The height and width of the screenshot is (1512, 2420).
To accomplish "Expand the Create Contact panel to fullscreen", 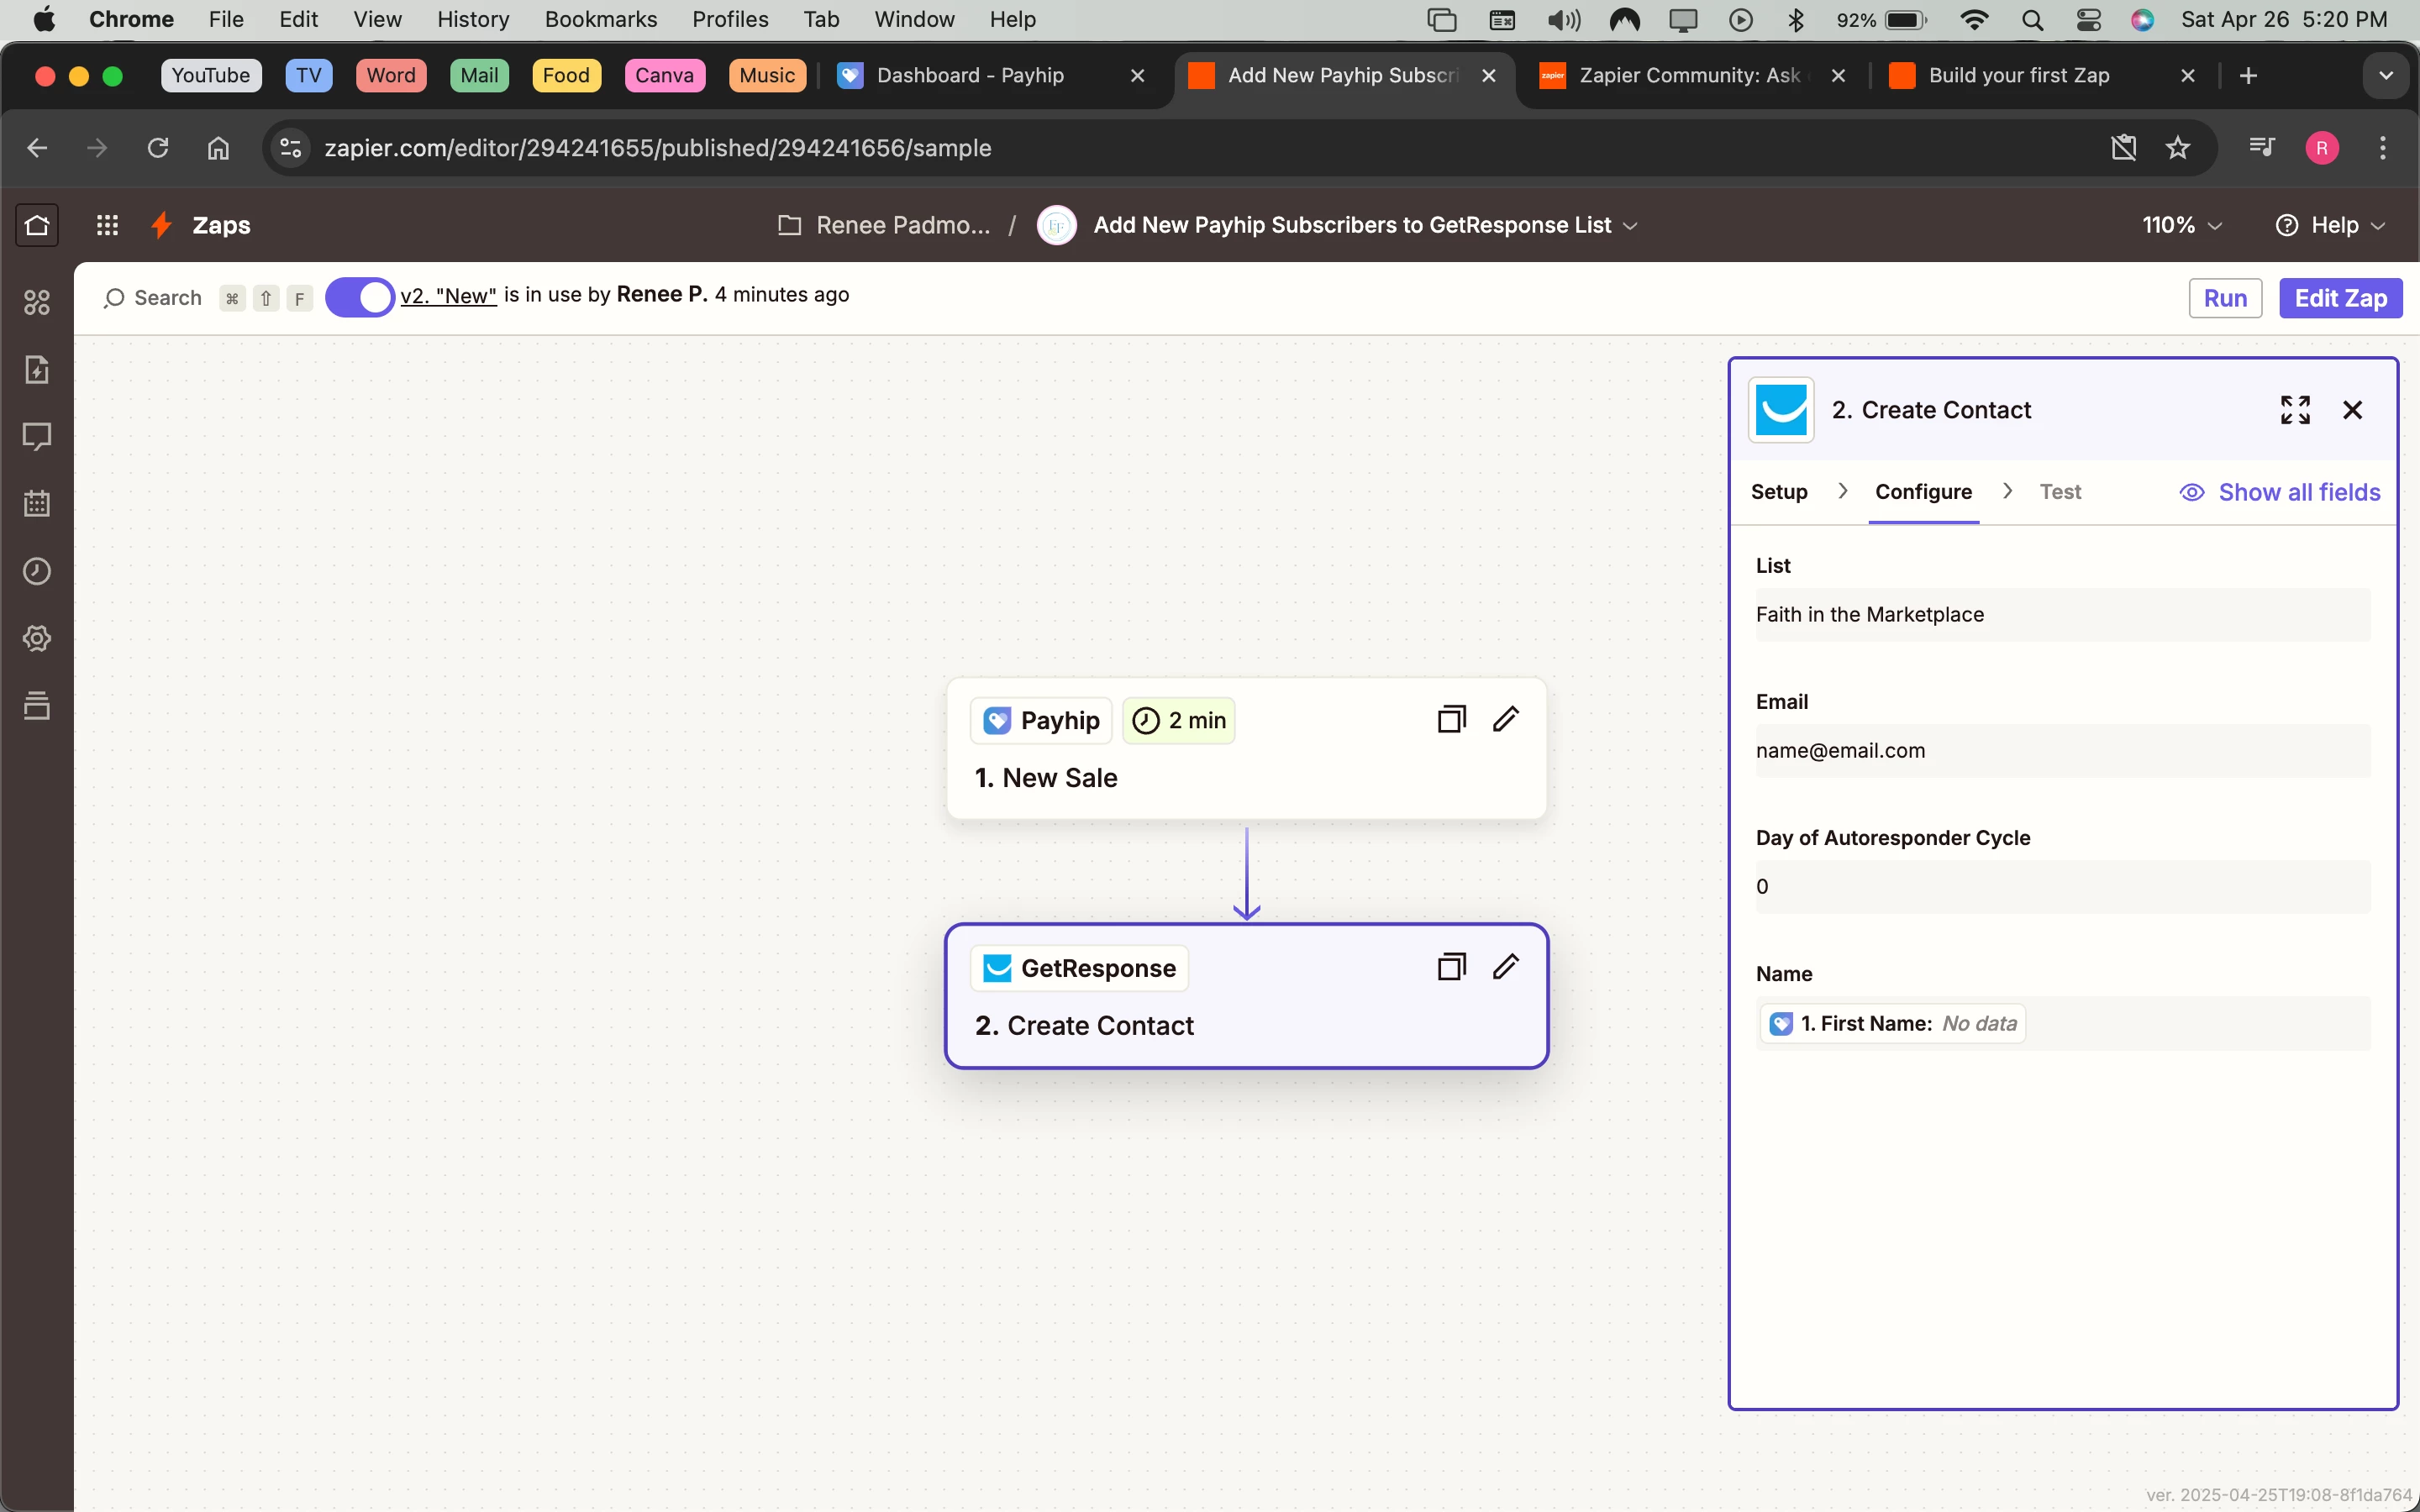I will (2294, 410).
